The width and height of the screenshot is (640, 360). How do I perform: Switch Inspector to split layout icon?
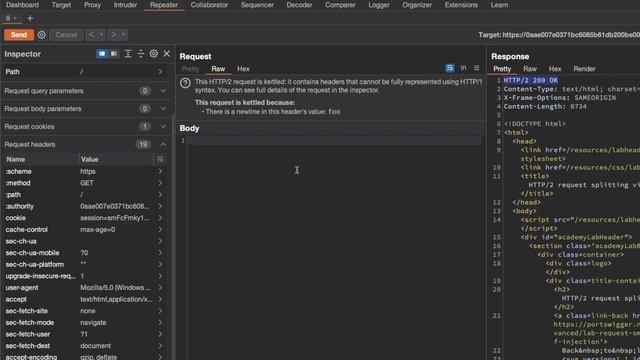point(114,54)
